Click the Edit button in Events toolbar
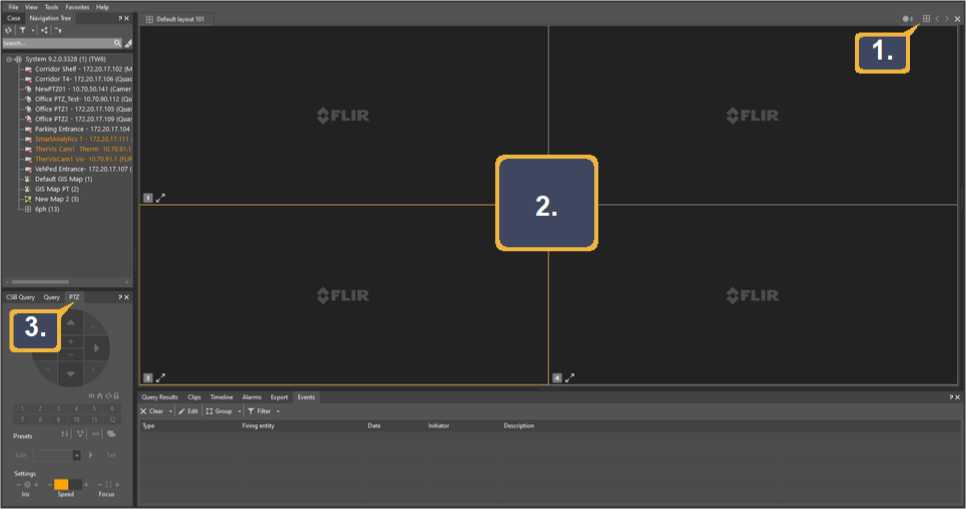 [188, 411]
